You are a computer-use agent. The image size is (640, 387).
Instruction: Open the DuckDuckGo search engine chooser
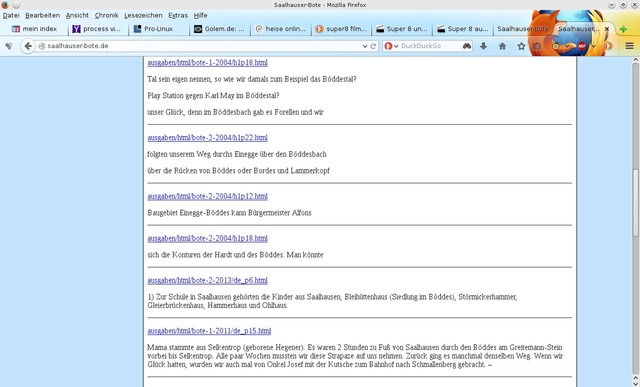point(391,46)
